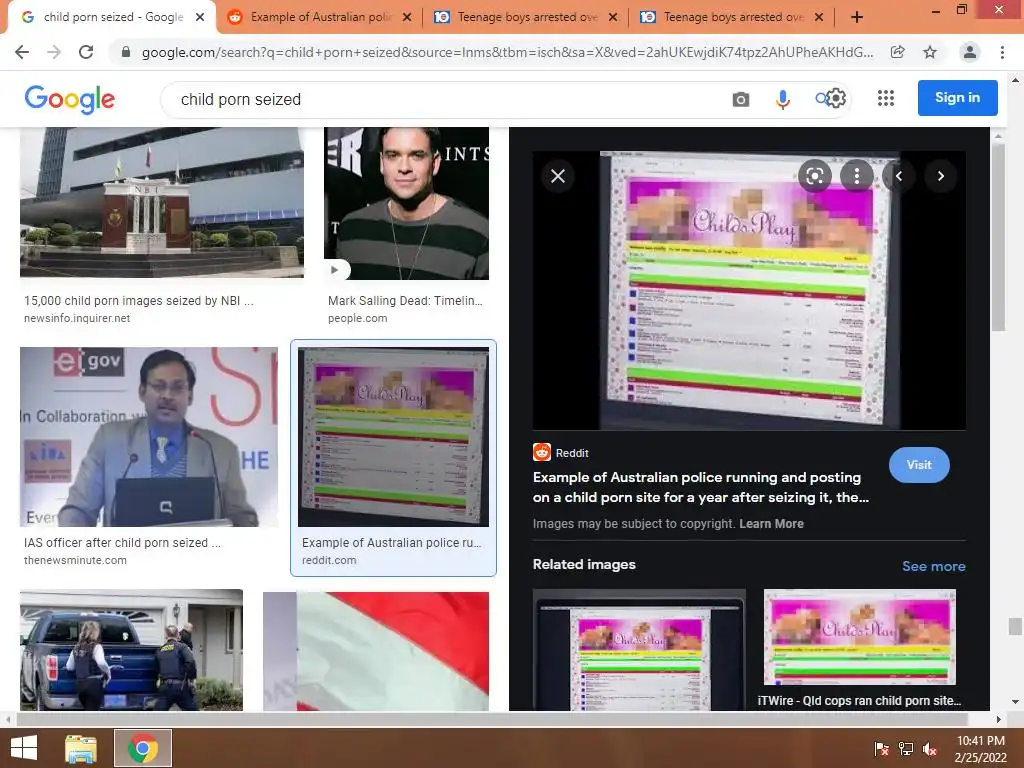
Task: Open more options dots in preview panel
Action: tap(857, 176)
